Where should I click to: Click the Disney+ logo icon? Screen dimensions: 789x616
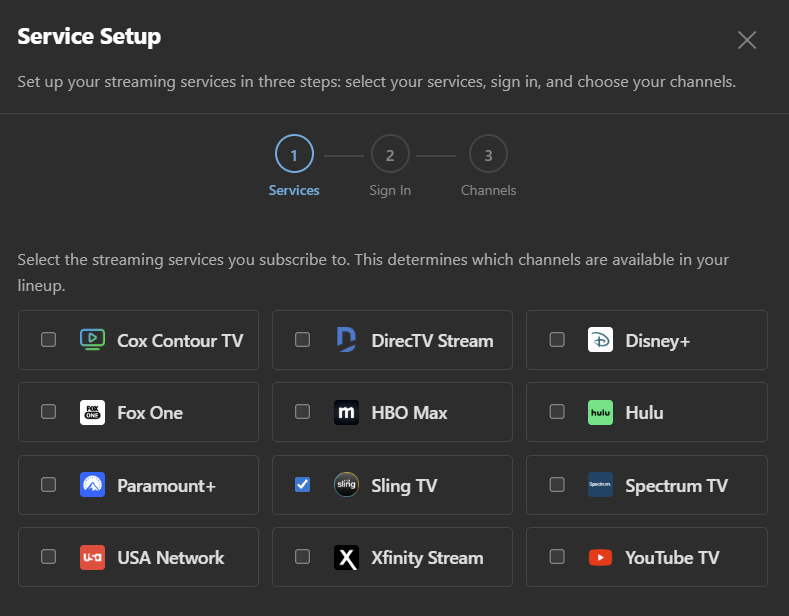[600, 340]
